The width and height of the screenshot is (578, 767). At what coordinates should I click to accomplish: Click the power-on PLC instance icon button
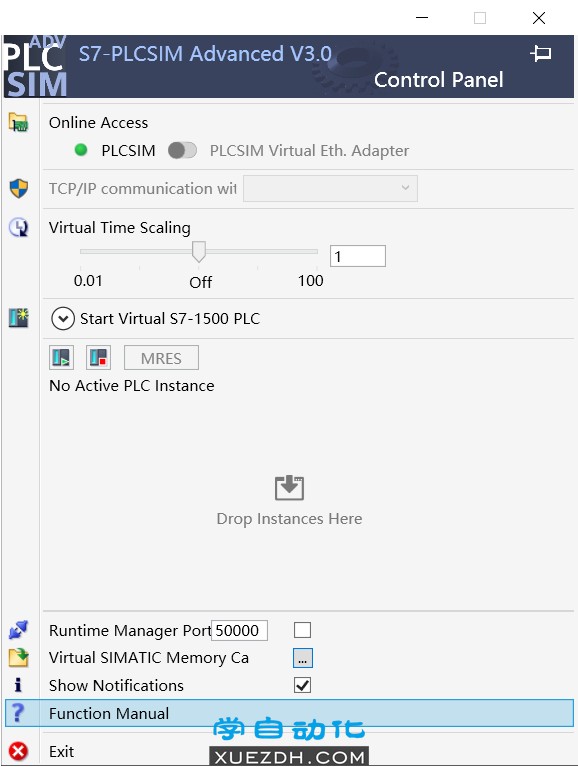pyautogui.click(x=62, y=358)
